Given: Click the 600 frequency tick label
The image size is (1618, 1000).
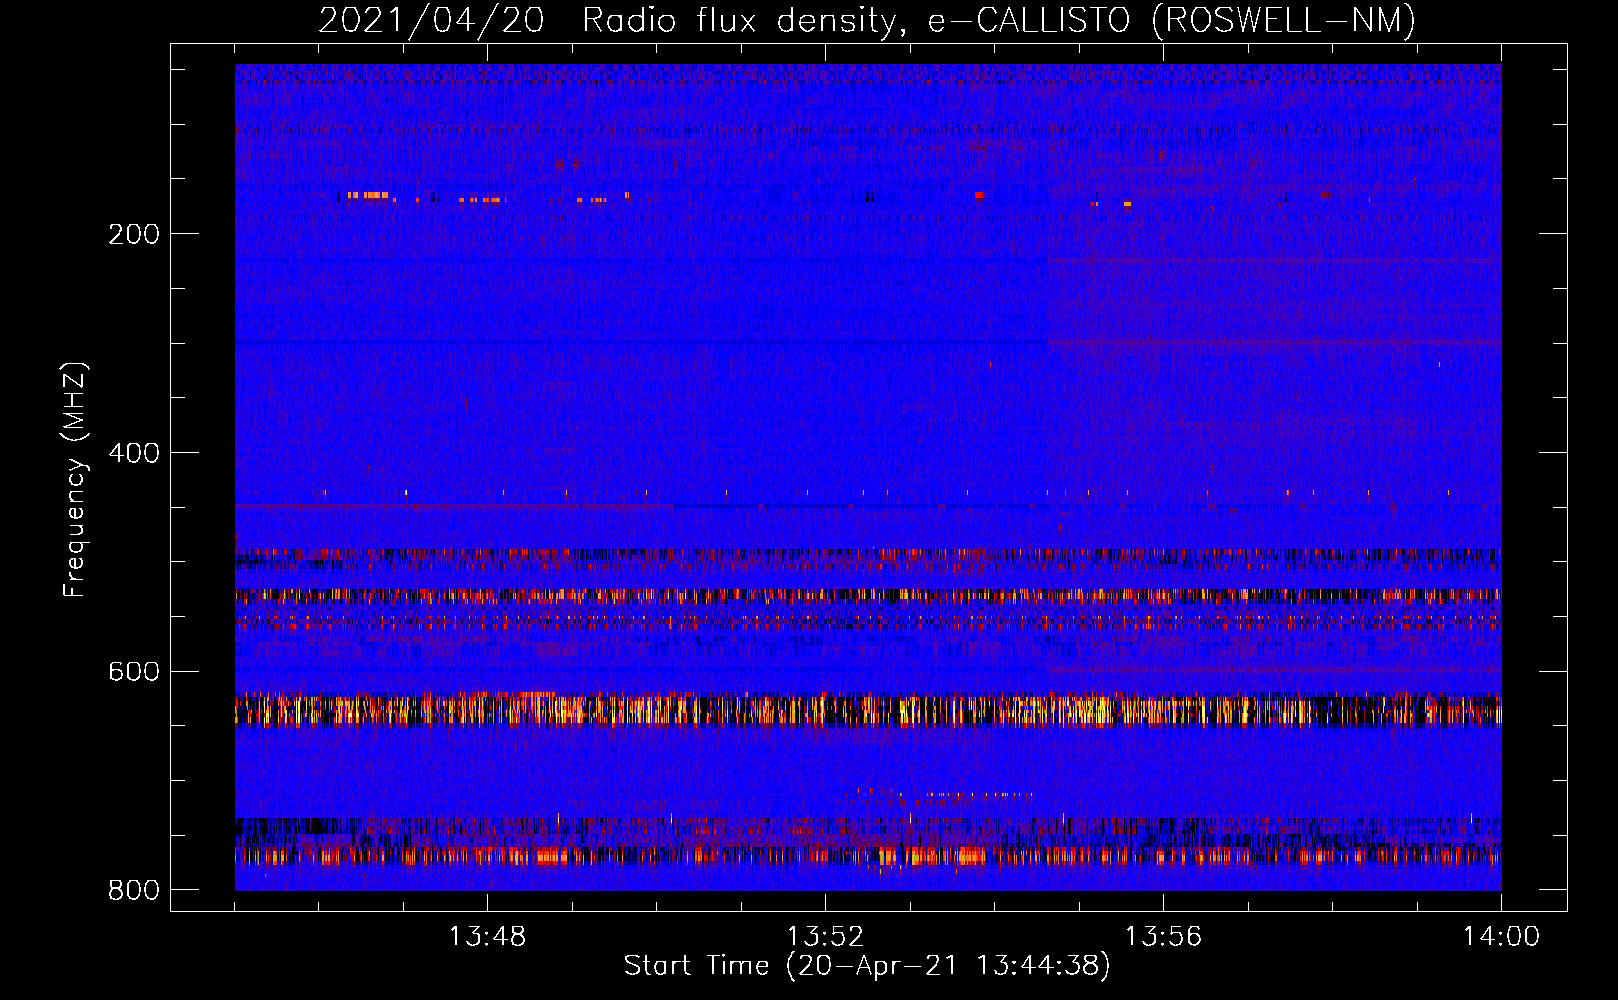Looking at the screenshot, I should pyautogui.click(x=134, y=671).
